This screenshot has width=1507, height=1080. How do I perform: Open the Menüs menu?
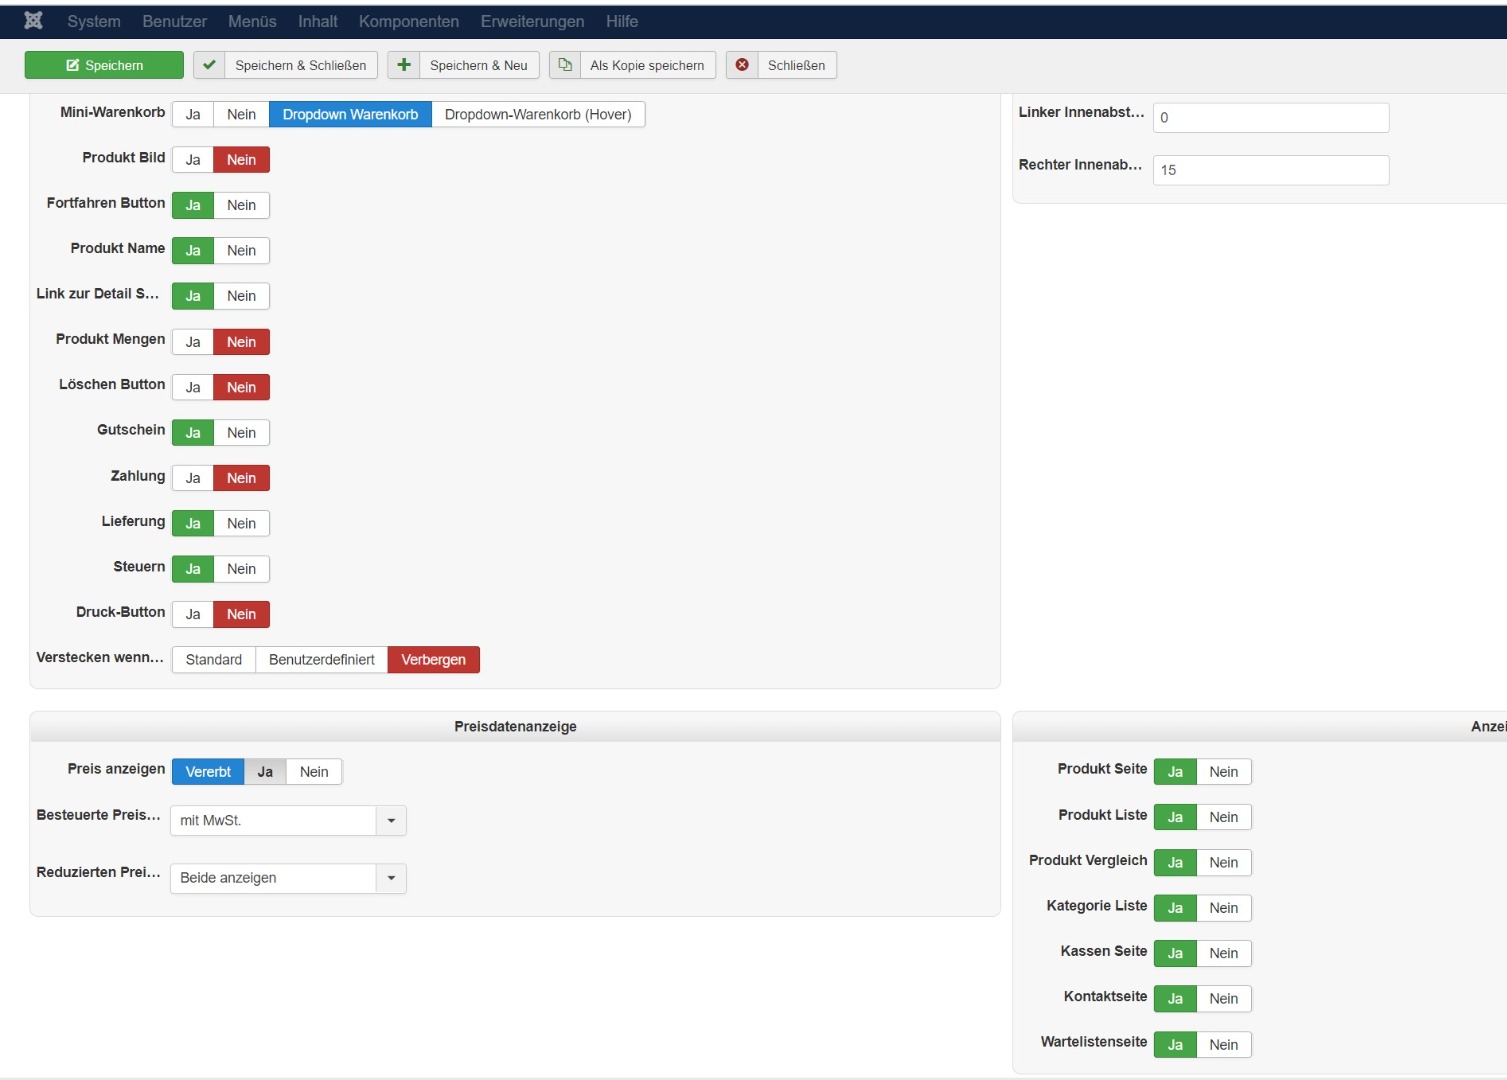coord(252,21)
